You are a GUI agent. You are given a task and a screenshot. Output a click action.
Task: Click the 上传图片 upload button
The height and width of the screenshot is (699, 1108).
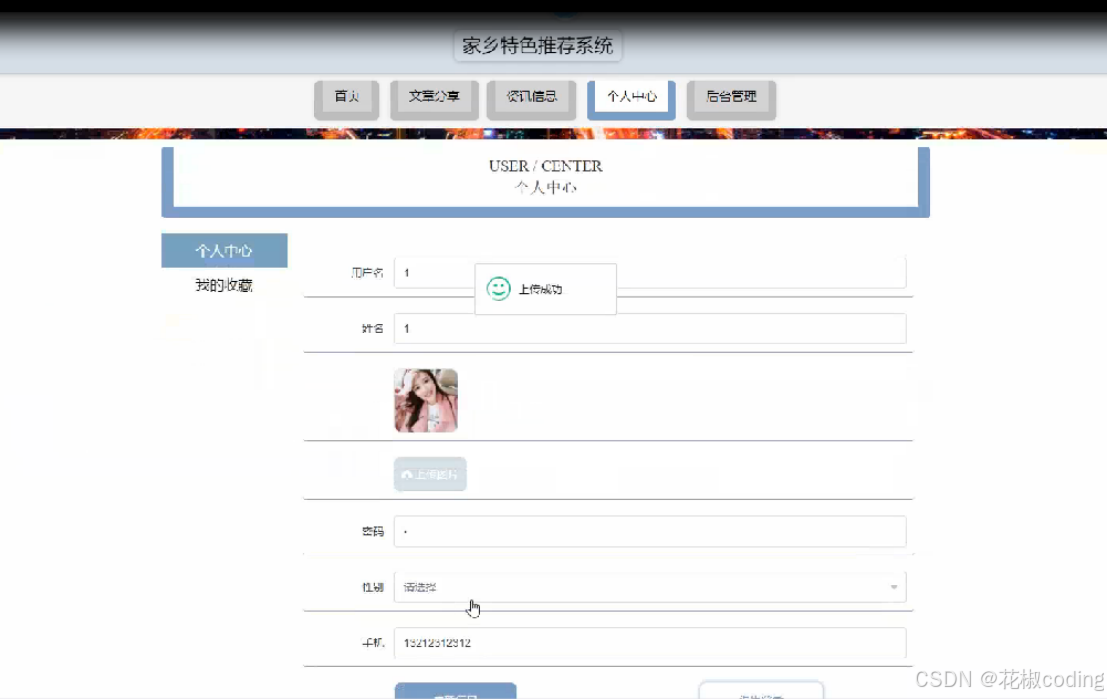pos(430,474)
